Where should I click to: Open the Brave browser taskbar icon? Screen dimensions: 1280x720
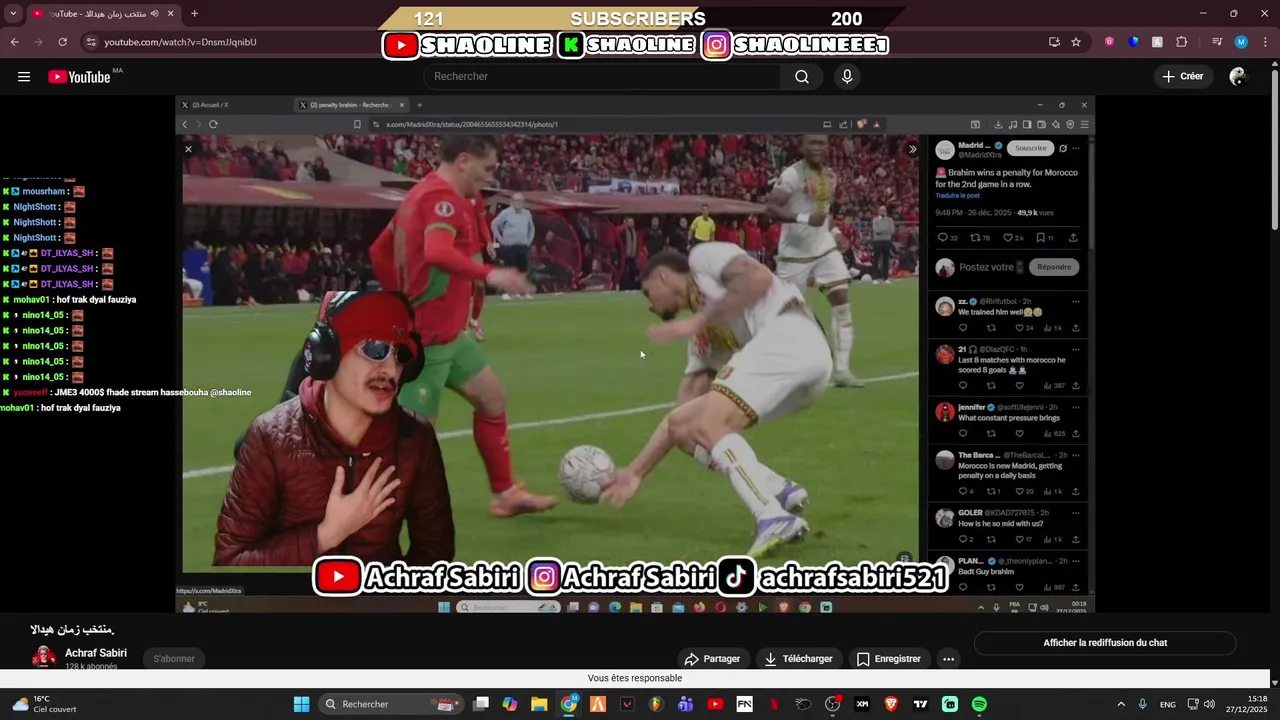[891, 704]
